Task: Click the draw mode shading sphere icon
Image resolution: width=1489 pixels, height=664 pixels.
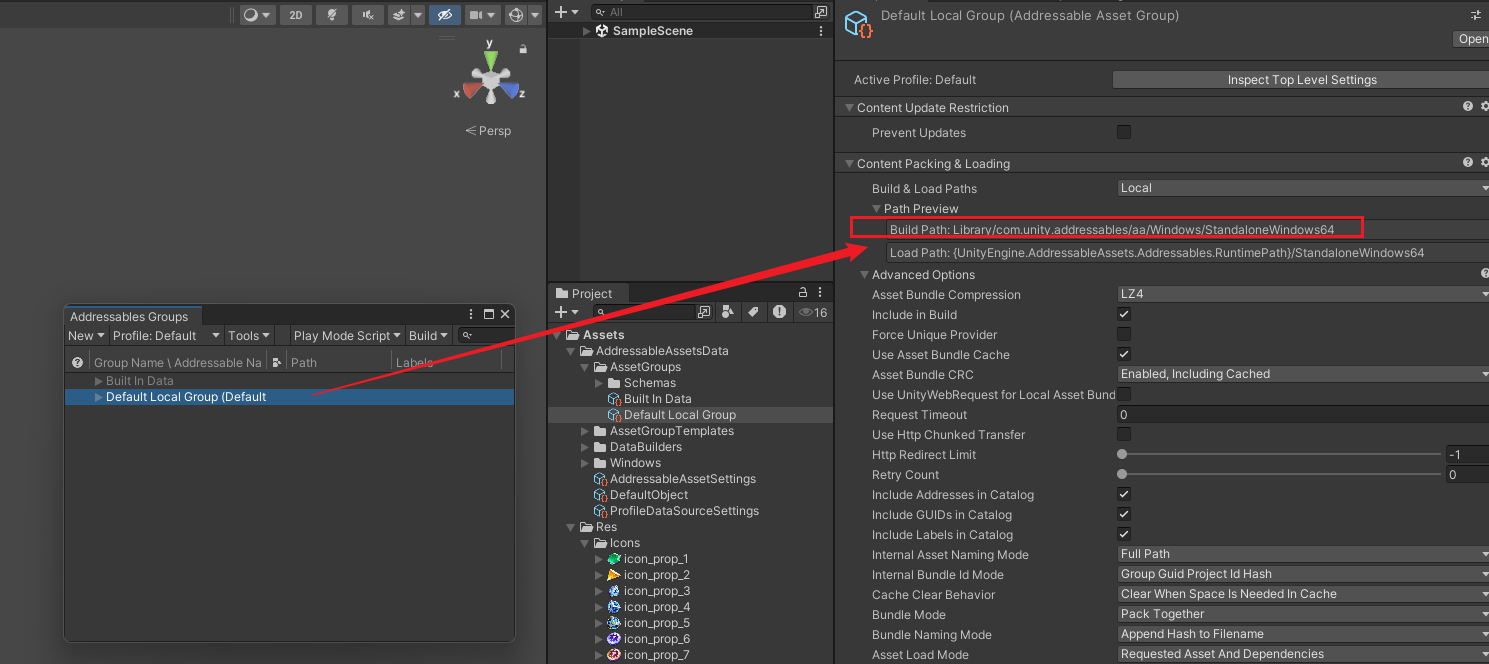Action: coord(251,15)
